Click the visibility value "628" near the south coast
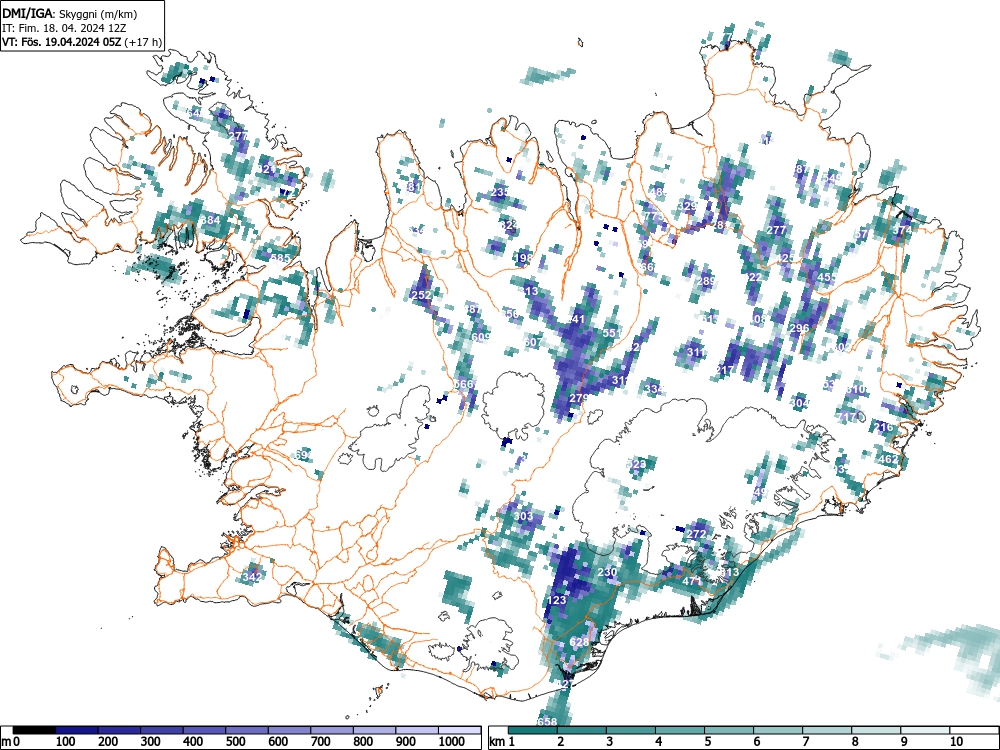The height and width of the screenshot is (750, 1000). click(579, 642)
